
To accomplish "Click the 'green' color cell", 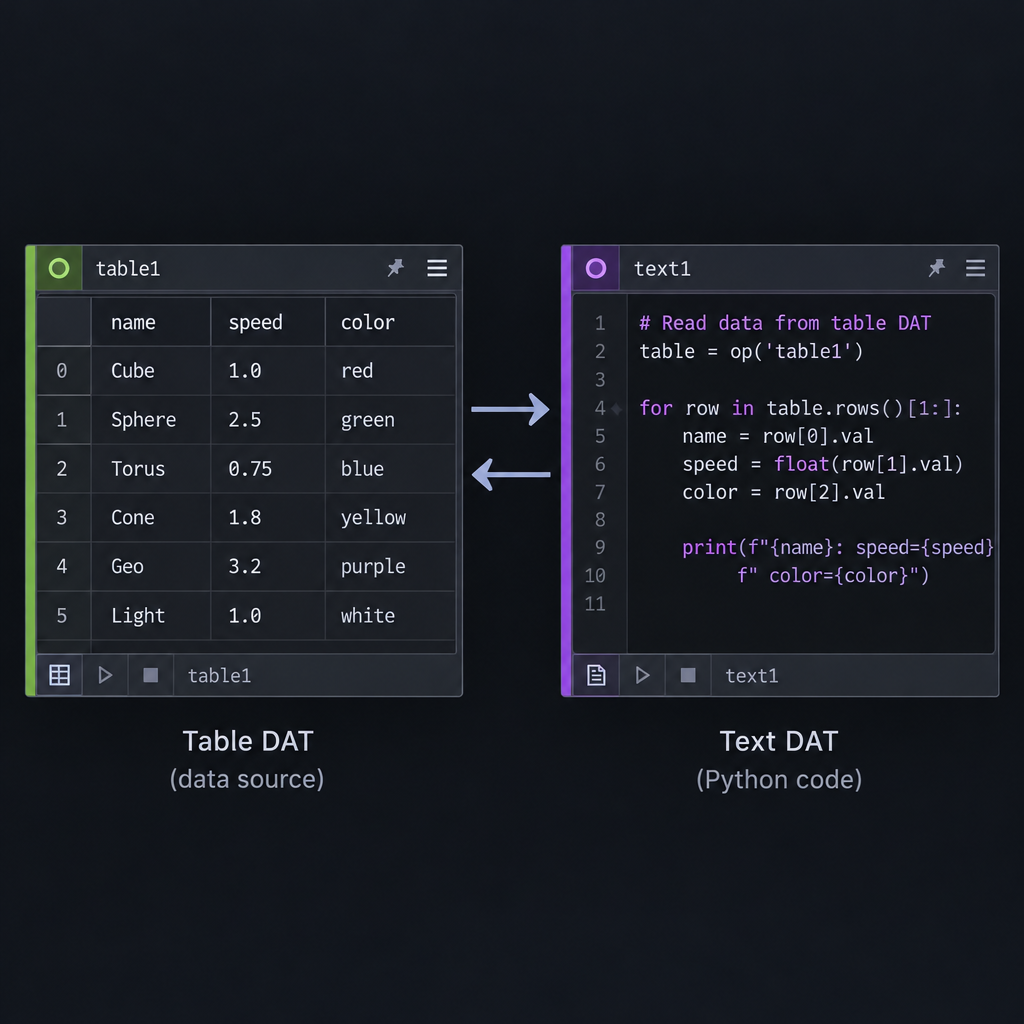I will click(390, 420).
